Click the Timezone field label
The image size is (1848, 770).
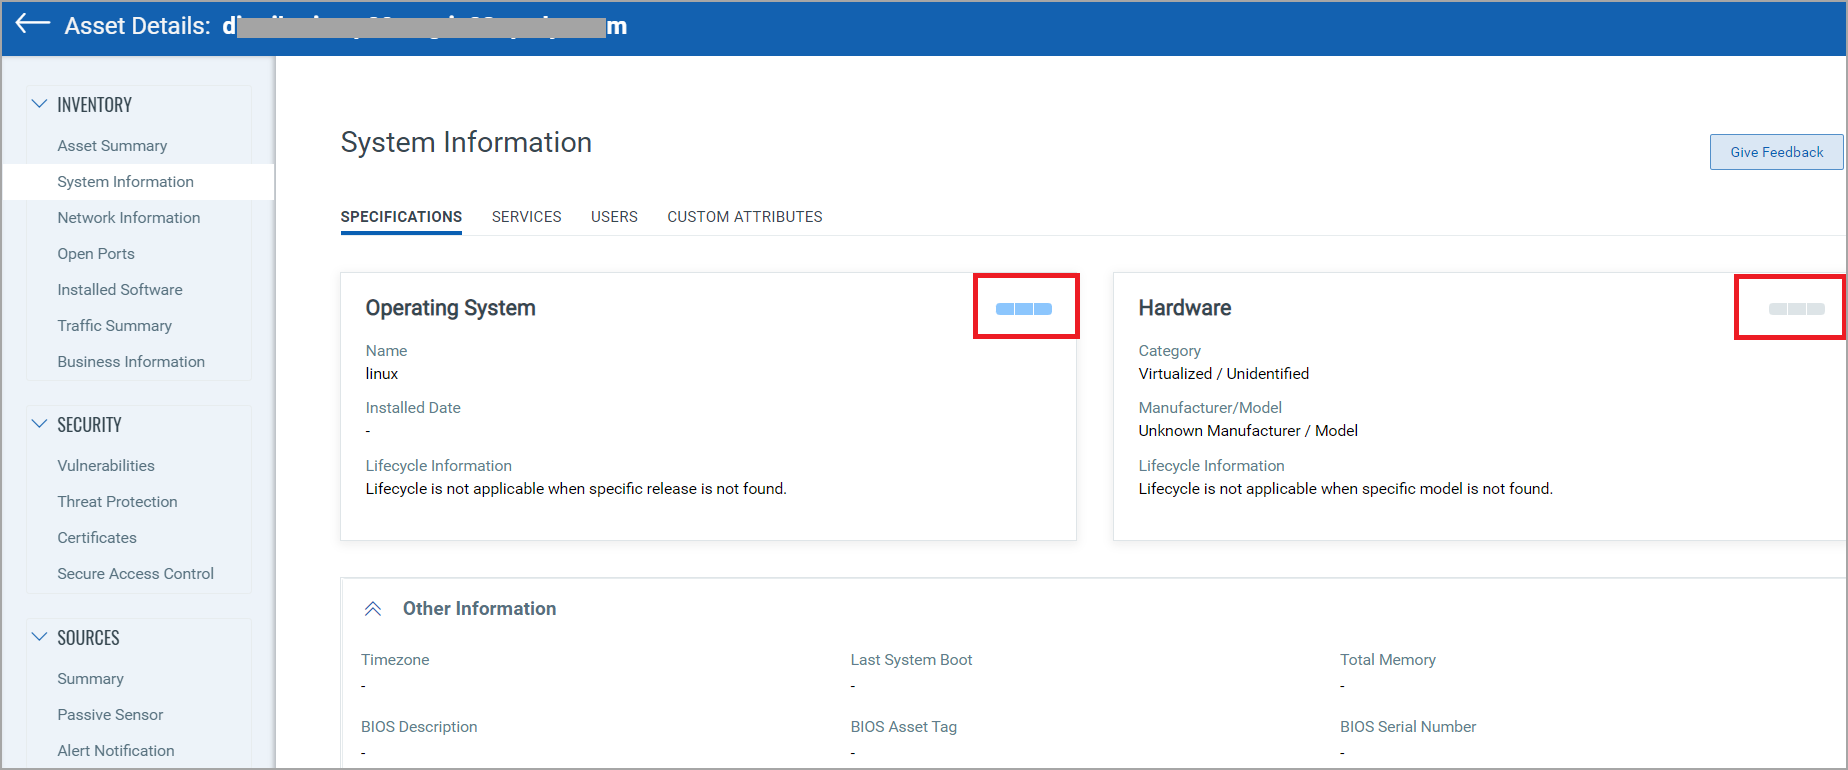click(395, 660)
